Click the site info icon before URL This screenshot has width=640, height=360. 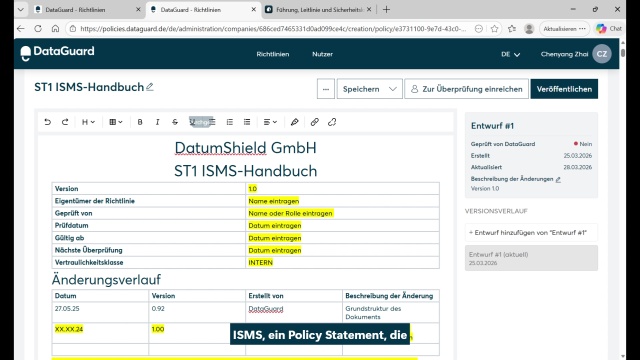(73, 29)
